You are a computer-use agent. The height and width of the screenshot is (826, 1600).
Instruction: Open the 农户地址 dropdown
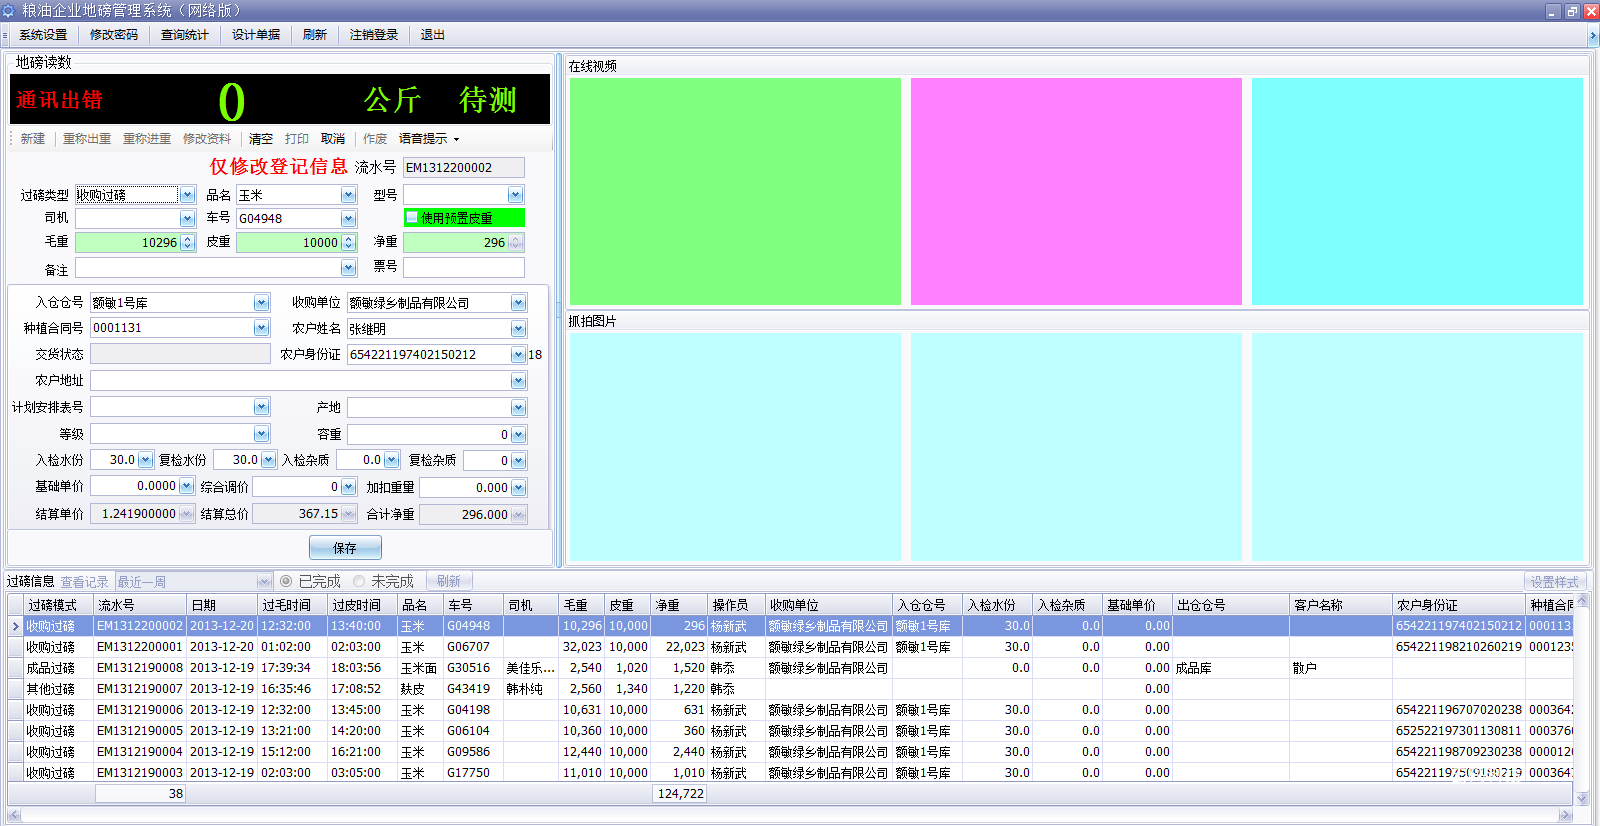tap(518, 380)
